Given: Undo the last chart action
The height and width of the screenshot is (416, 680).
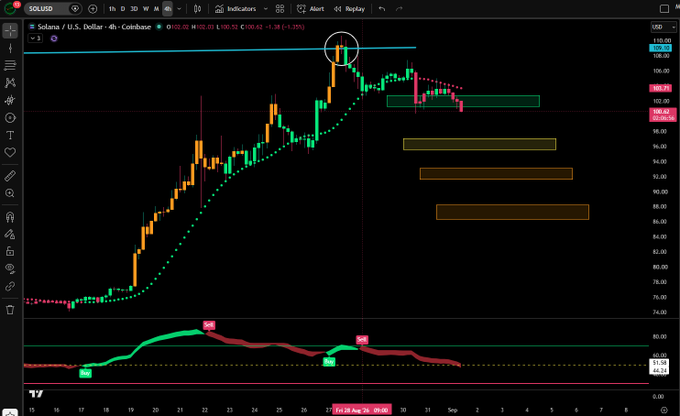Looking at the screenshot, I should [x=382, y=9].
